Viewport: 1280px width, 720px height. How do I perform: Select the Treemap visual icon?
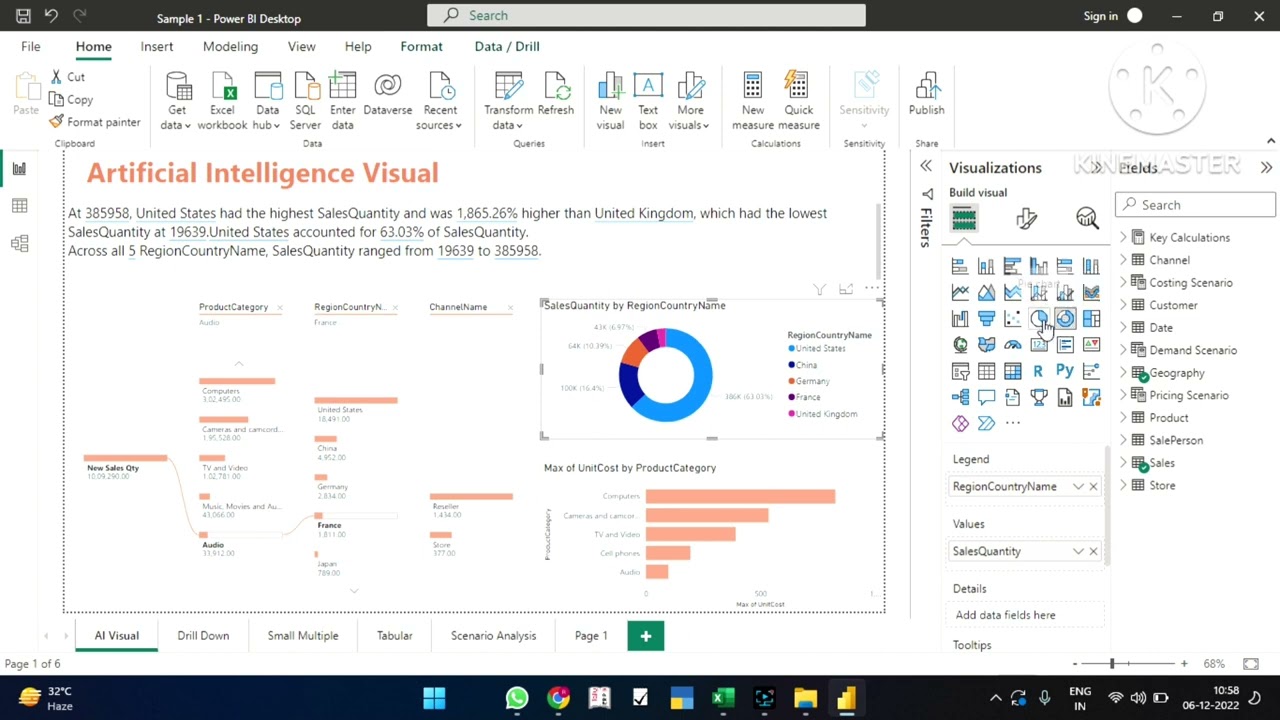point(1091,319)
